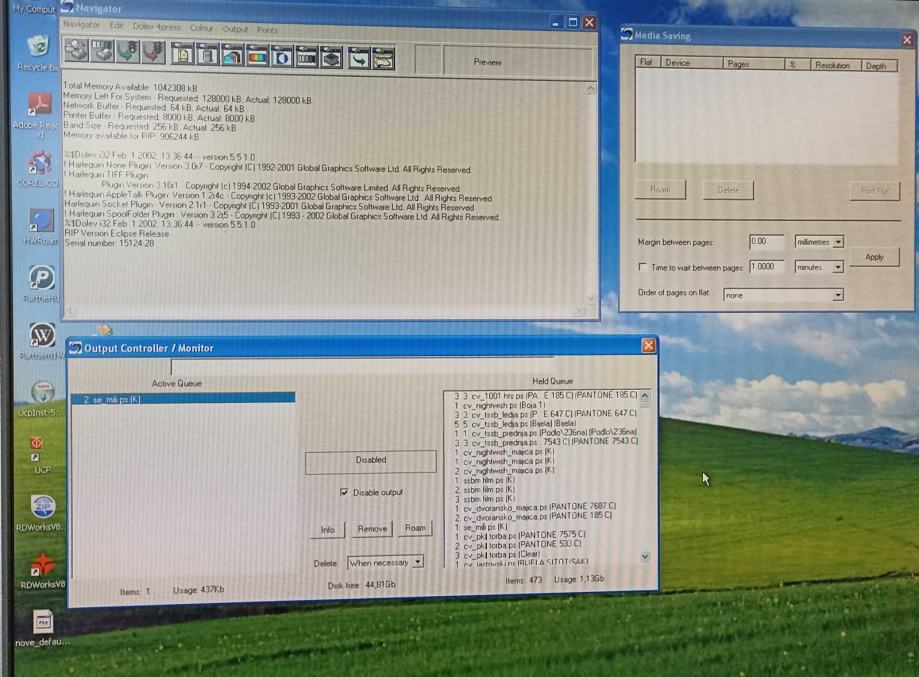Click the Resolution column header
Image resolution: width=919 pixels, height=677 pixels.
pyautogui.click(x=835, y=65)
